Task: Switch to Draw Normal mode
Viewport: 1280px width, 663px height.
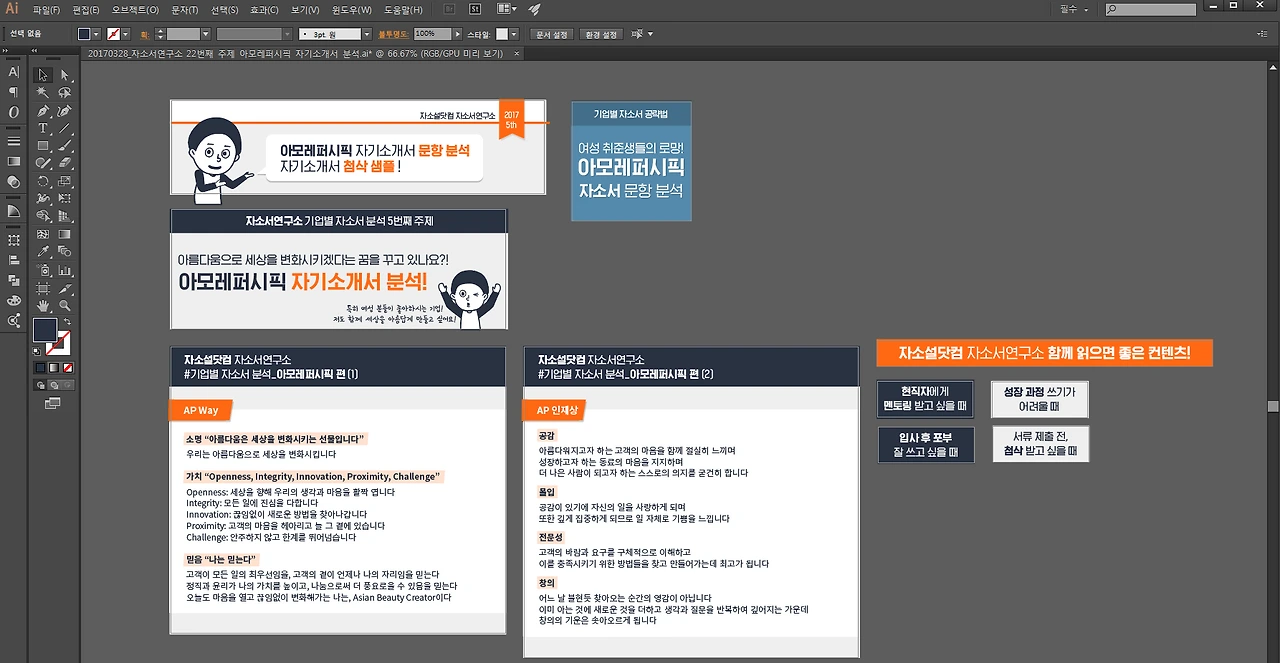Action: coord(41,384)
